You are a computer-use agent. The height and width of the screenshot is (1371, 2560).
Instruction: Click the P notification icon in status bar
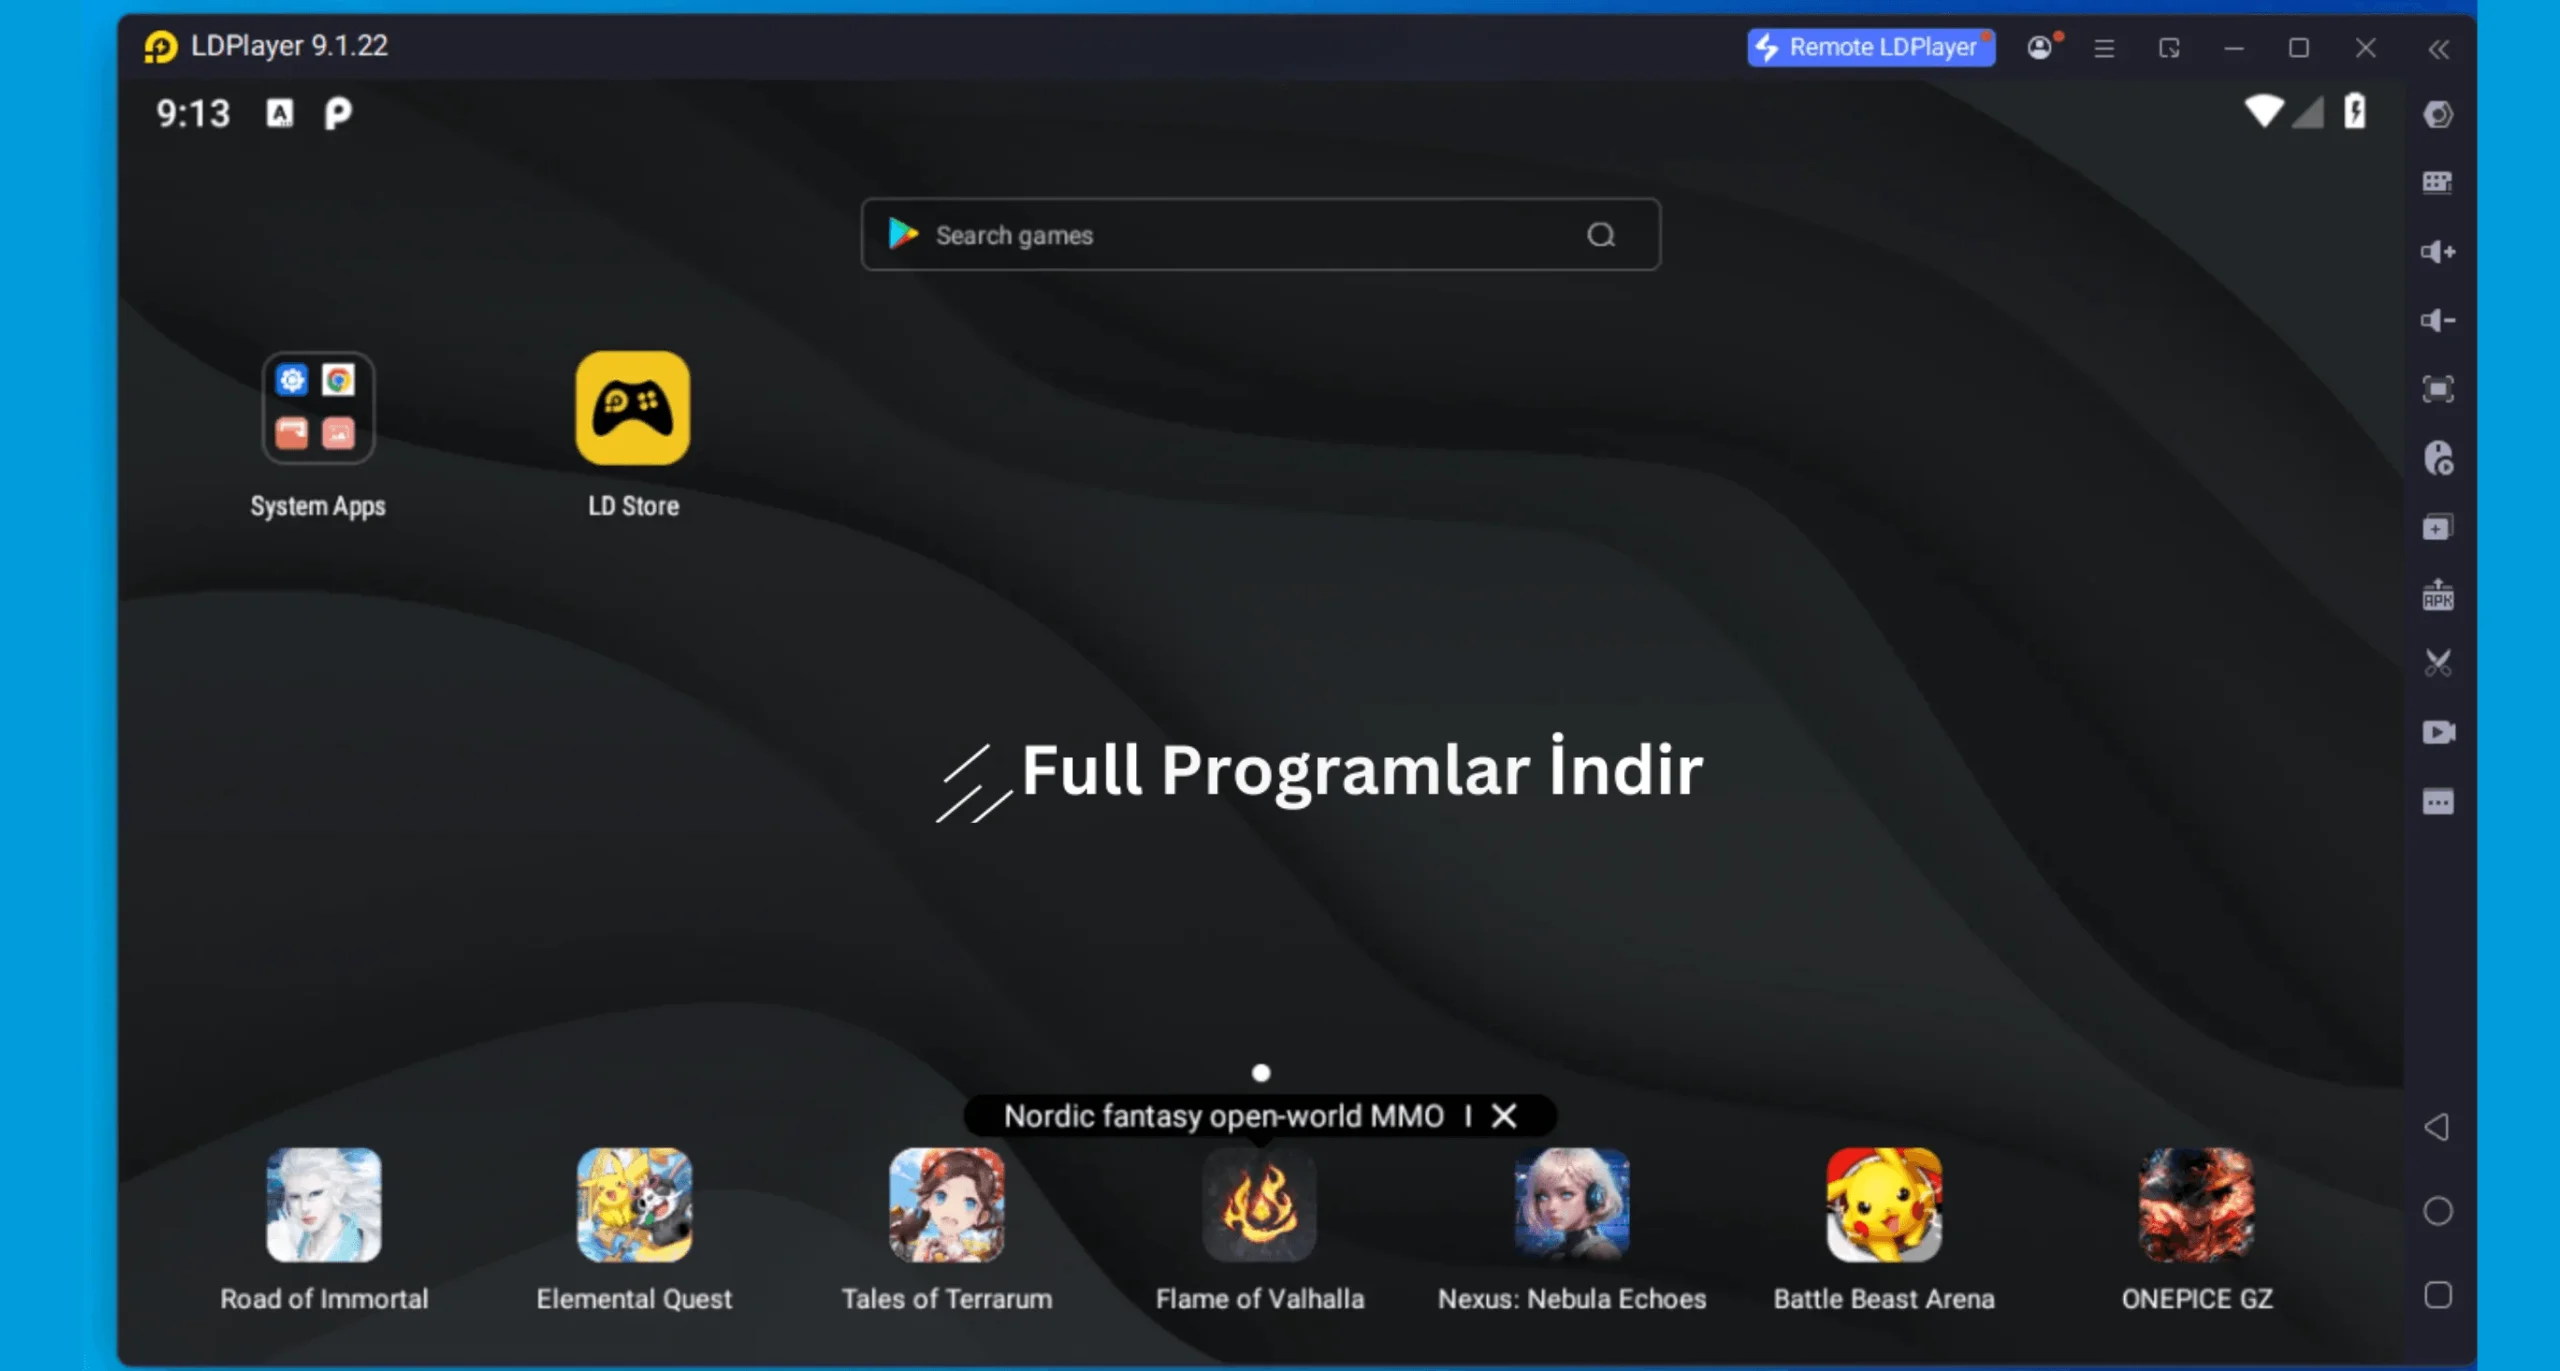[x=338, y=113]
